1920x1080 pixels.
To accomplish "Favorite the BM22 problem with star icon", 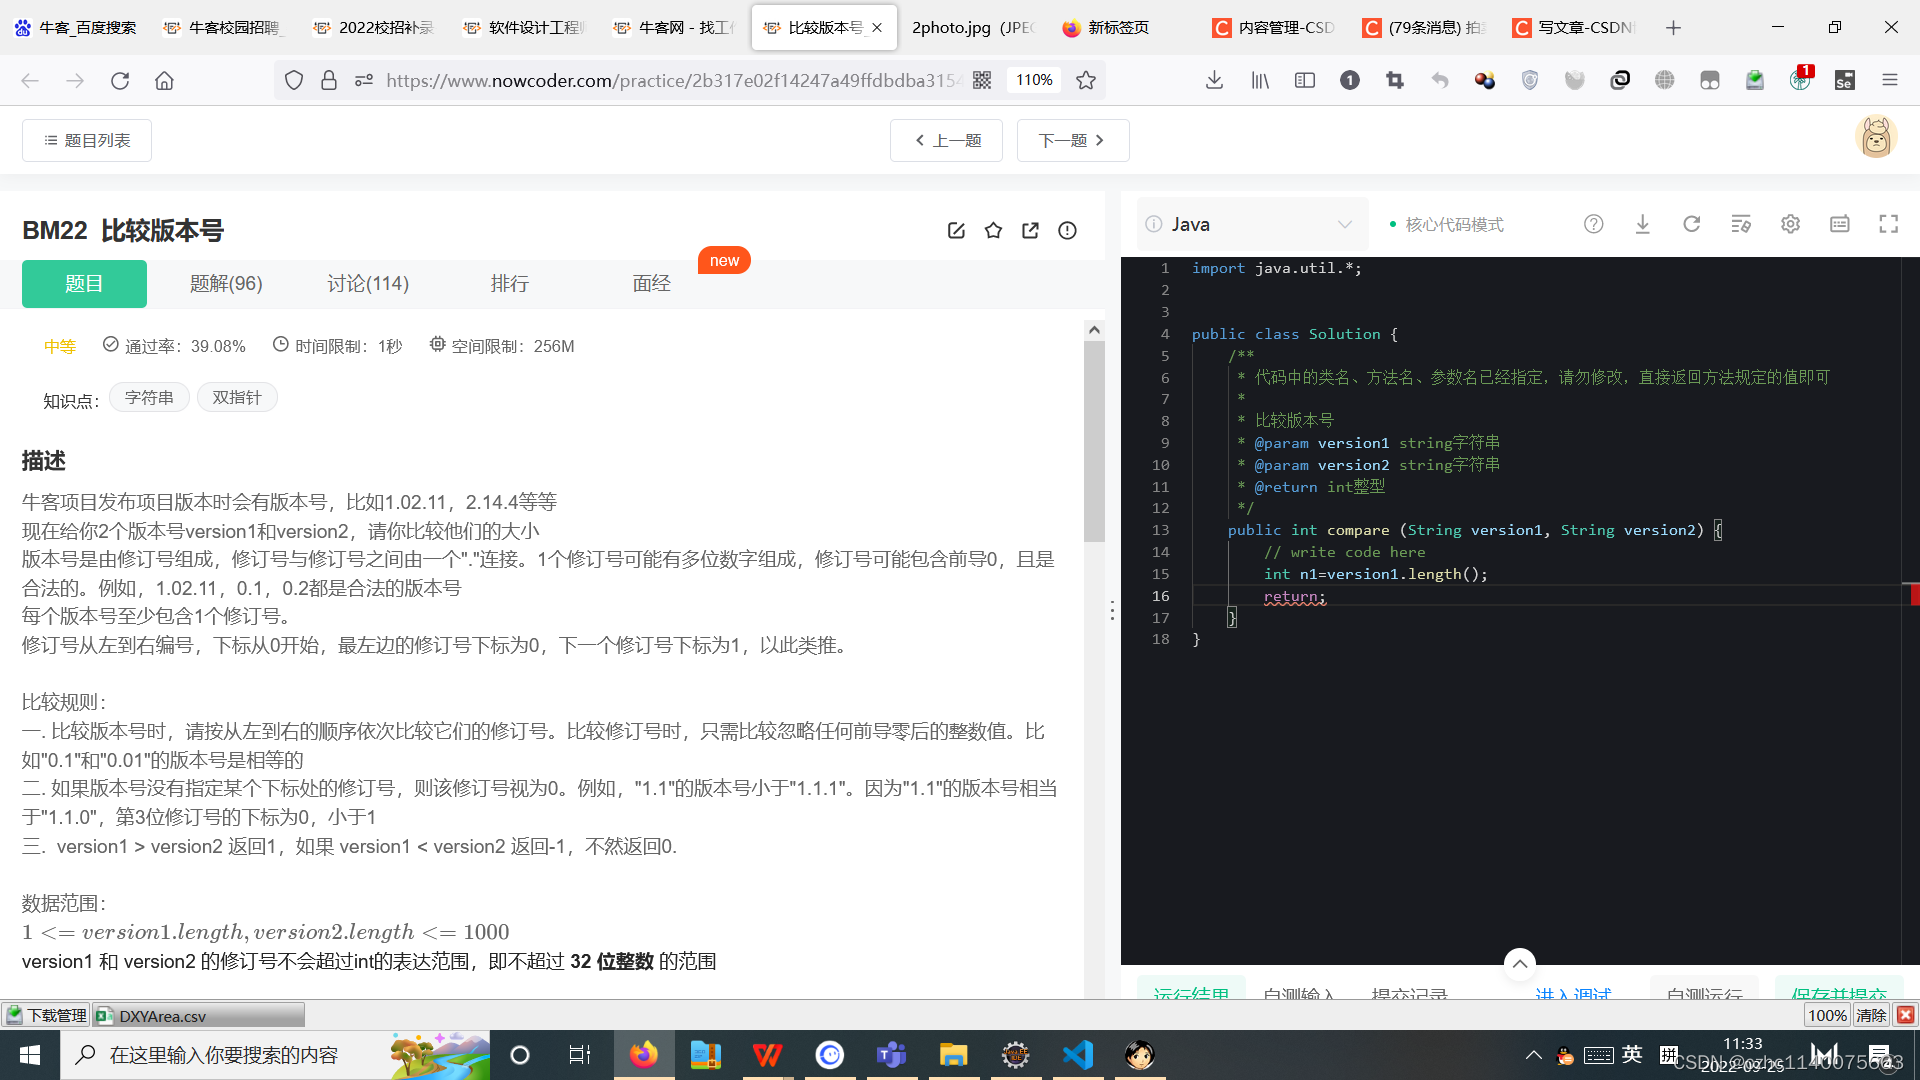I will [x=993, y=230].
